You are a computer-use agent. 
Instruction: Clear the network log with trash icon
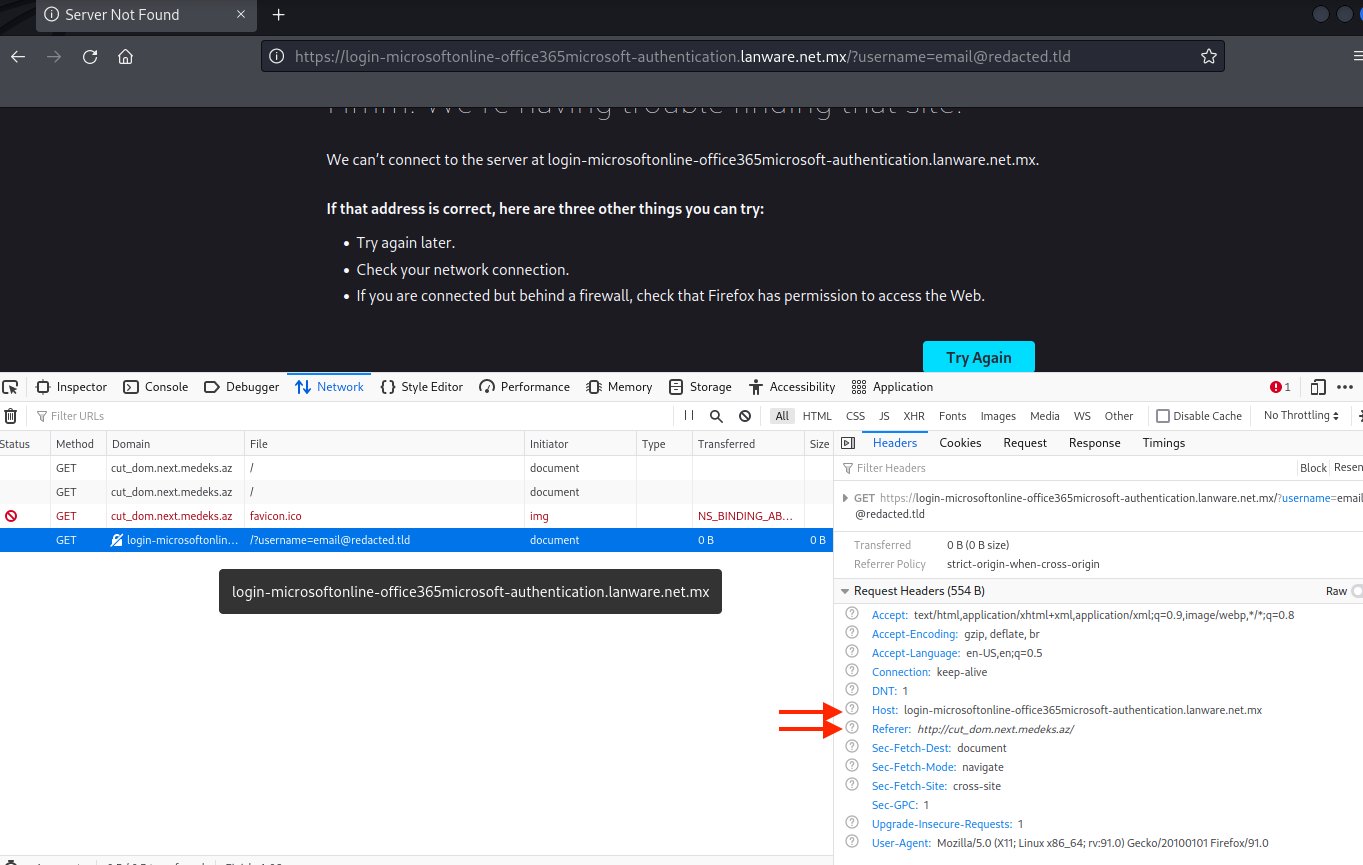pos(10,416)
